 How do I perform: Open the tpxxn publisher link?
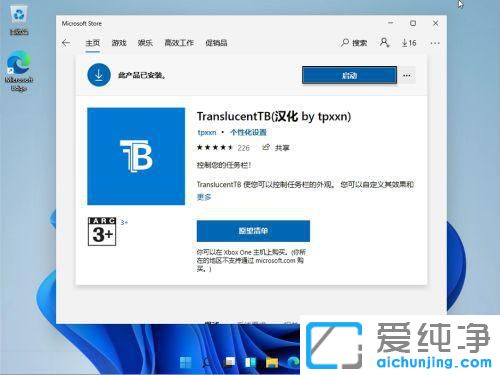(207, 132)
